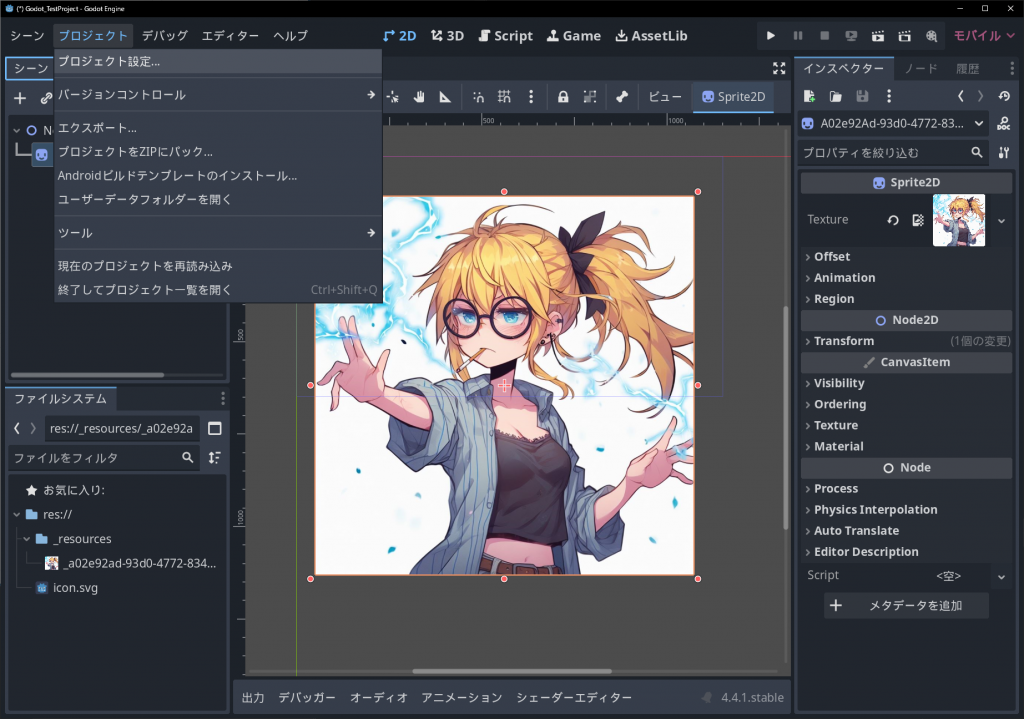Select the エクスポート... menu entry
The image size is (1024, 719).
click(97, 128)
